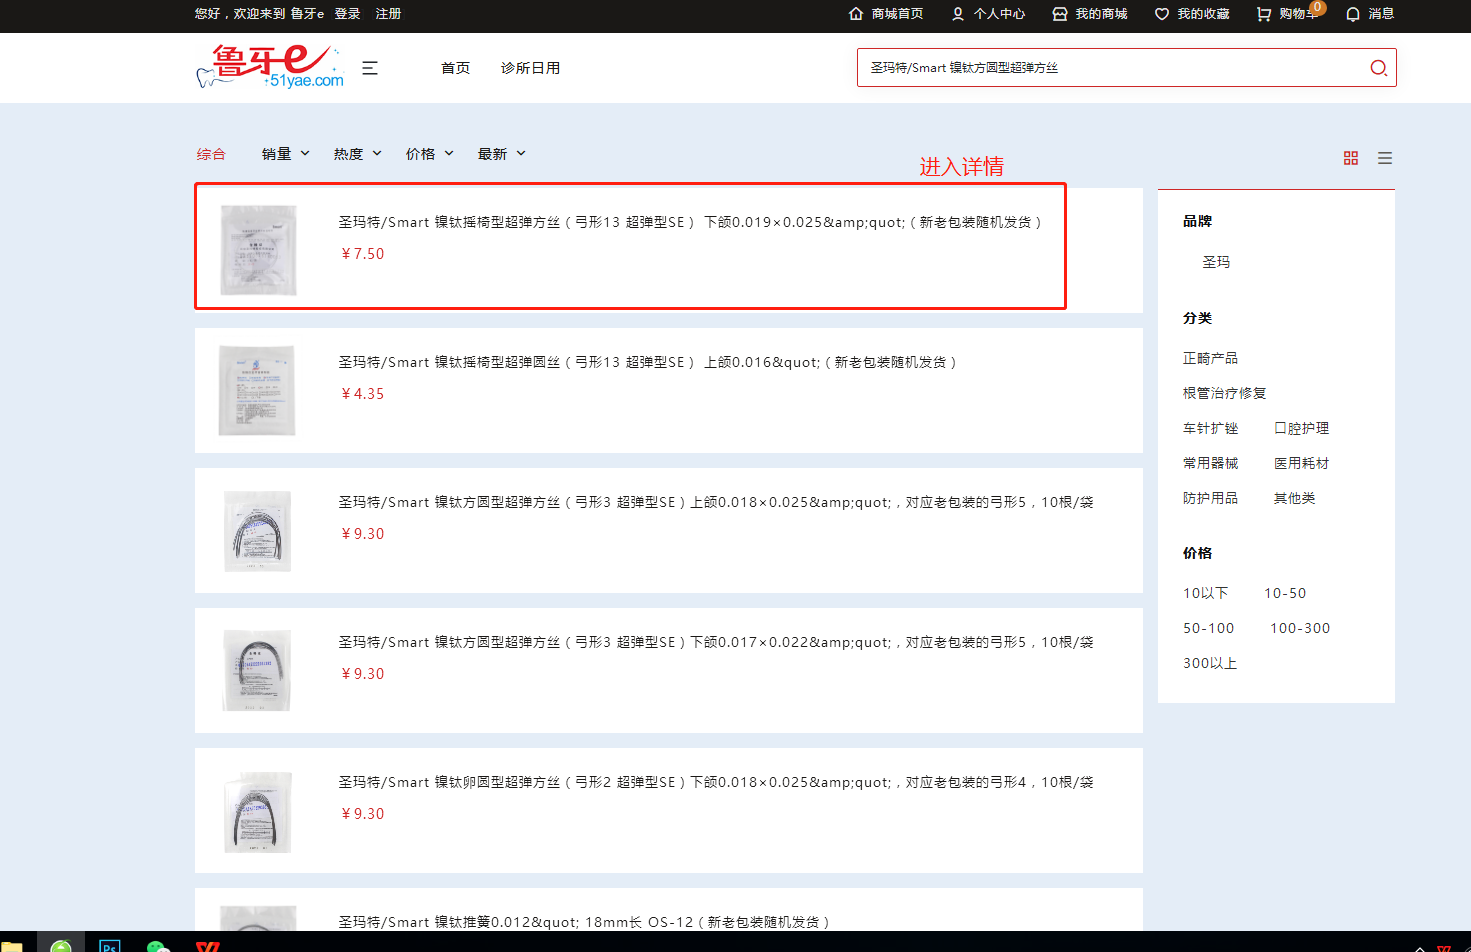Open Photoshop from the taskbar
Image resolution: width=1471 pixels, height=952 pixels.
click(110, 945)
